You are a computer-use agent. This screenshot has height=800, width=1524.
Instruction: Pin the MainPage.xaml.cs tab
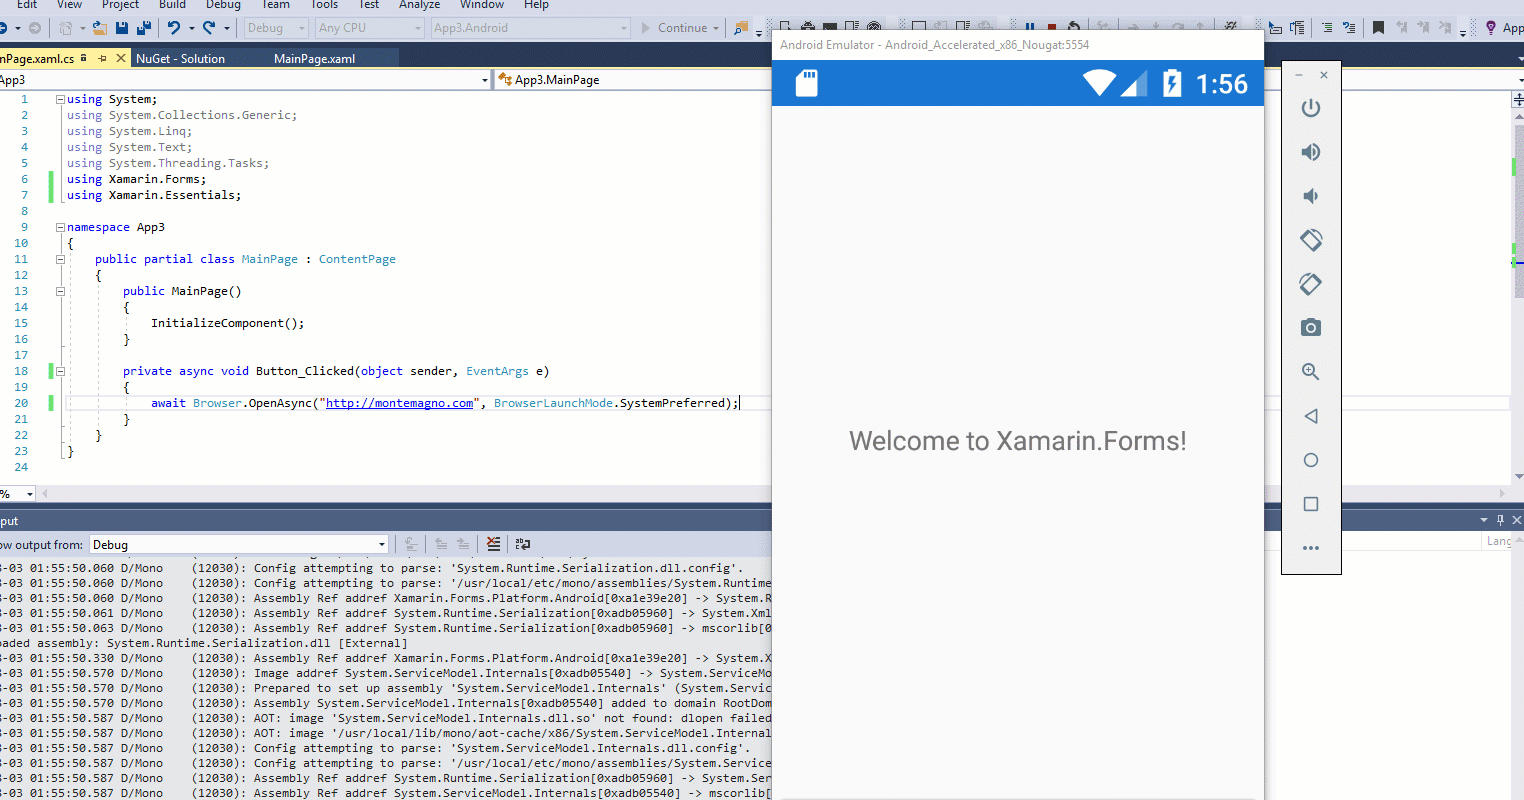coord(102,59)
